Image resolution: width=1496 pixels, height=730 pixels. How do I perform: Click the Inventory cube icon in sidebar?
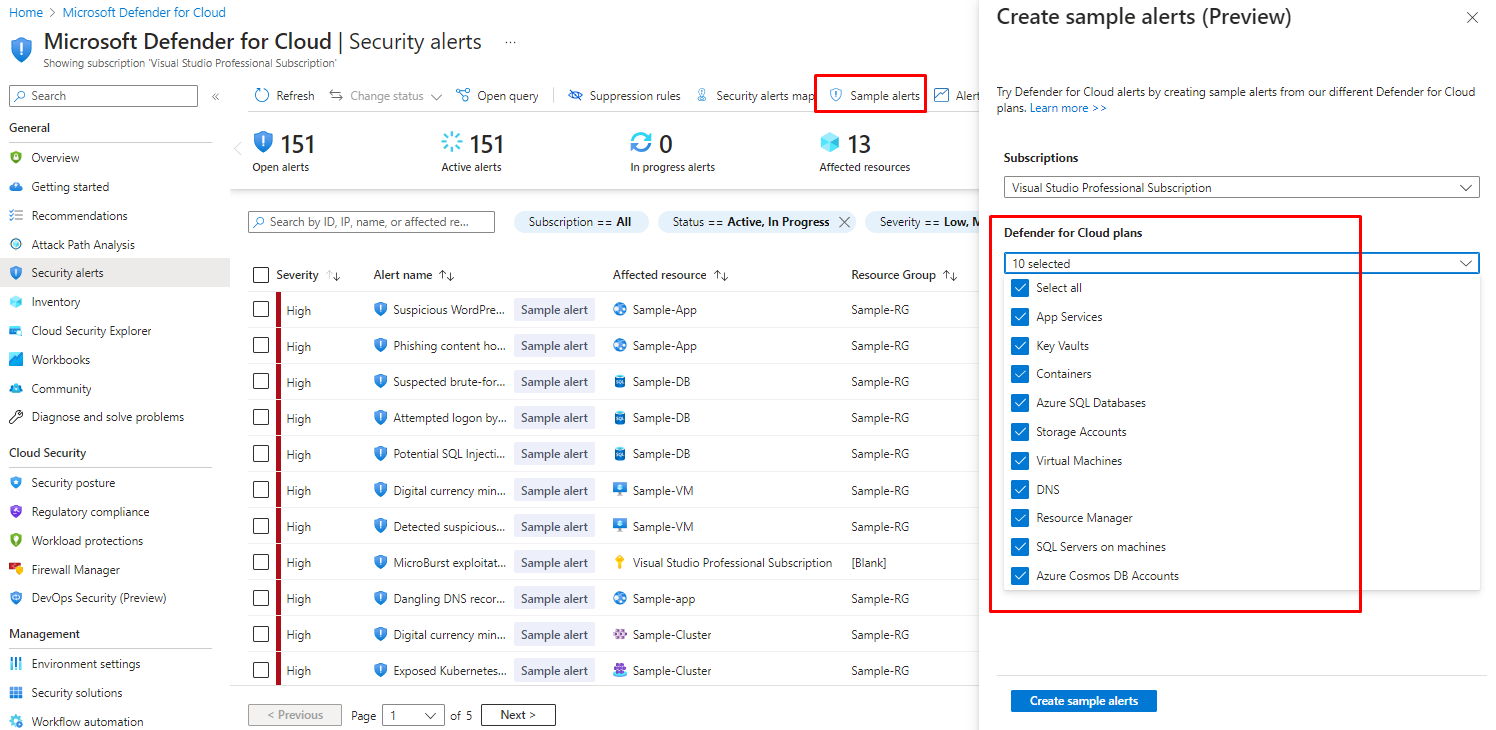tap(16, 302)
